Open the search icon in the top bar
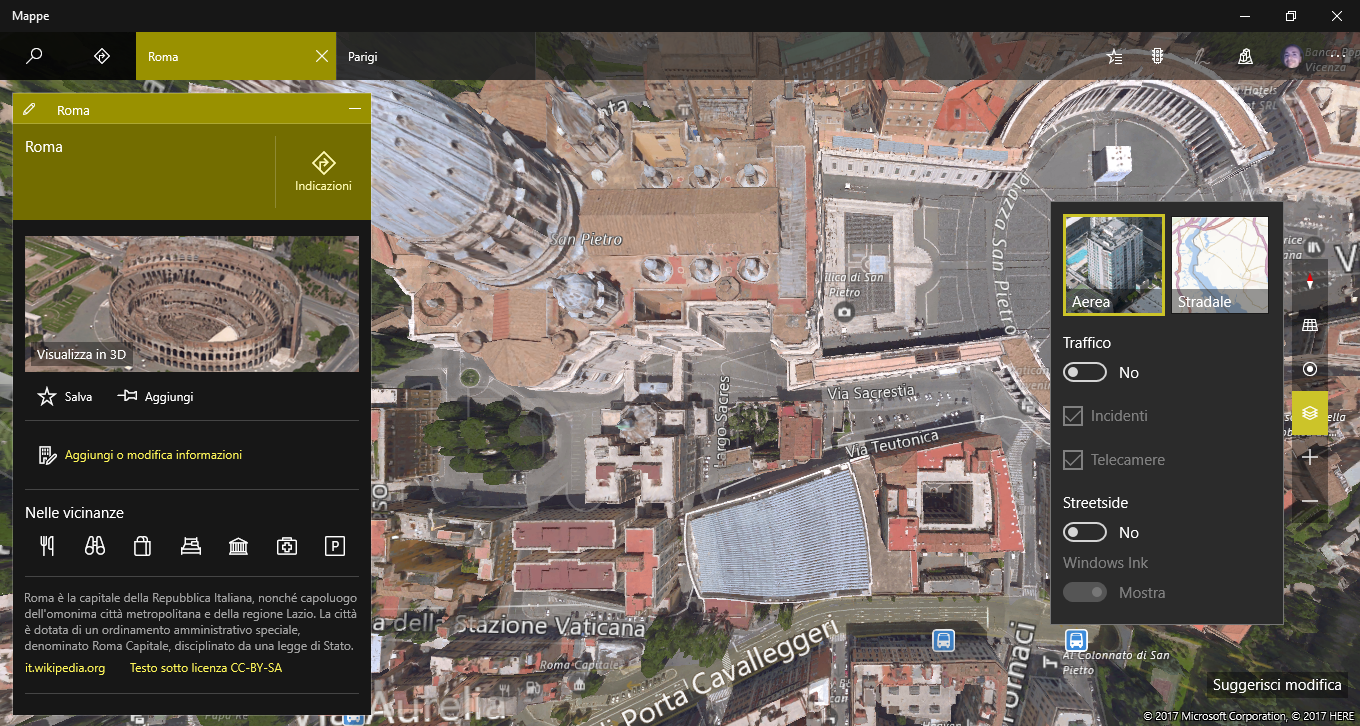 tap(34, 56)
